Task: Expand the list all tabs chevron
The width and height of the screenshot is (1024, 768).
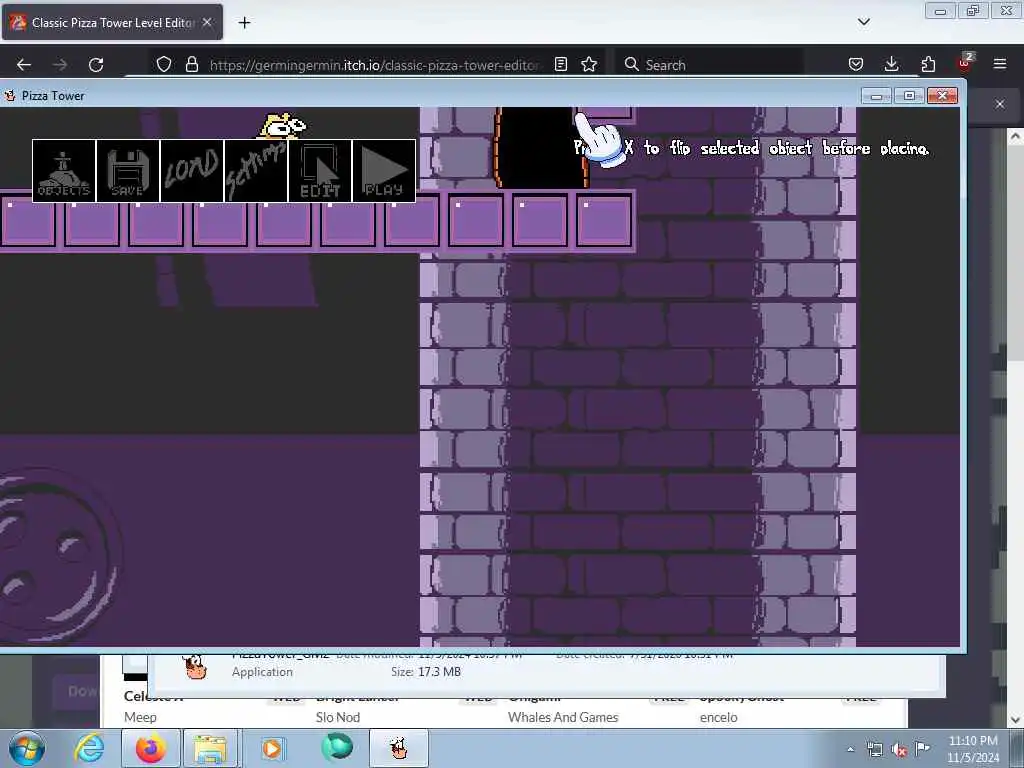Action: click(863, 22)
